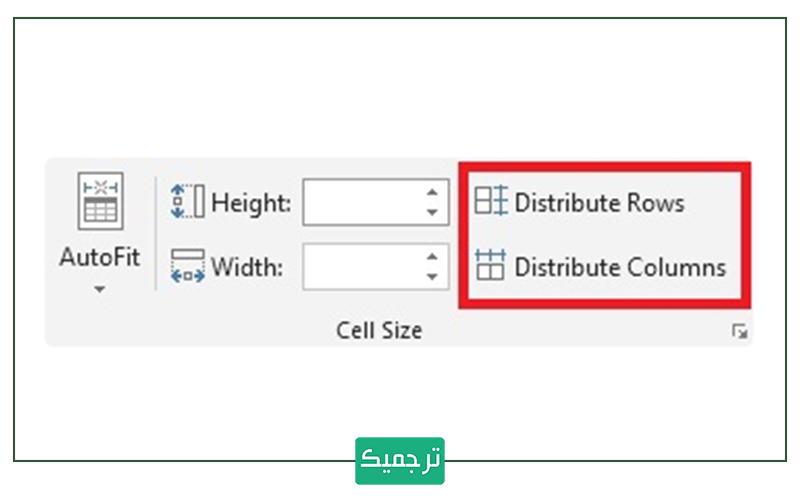
Task: Decrease Width with the down arrow
Action: pos(432,277)
